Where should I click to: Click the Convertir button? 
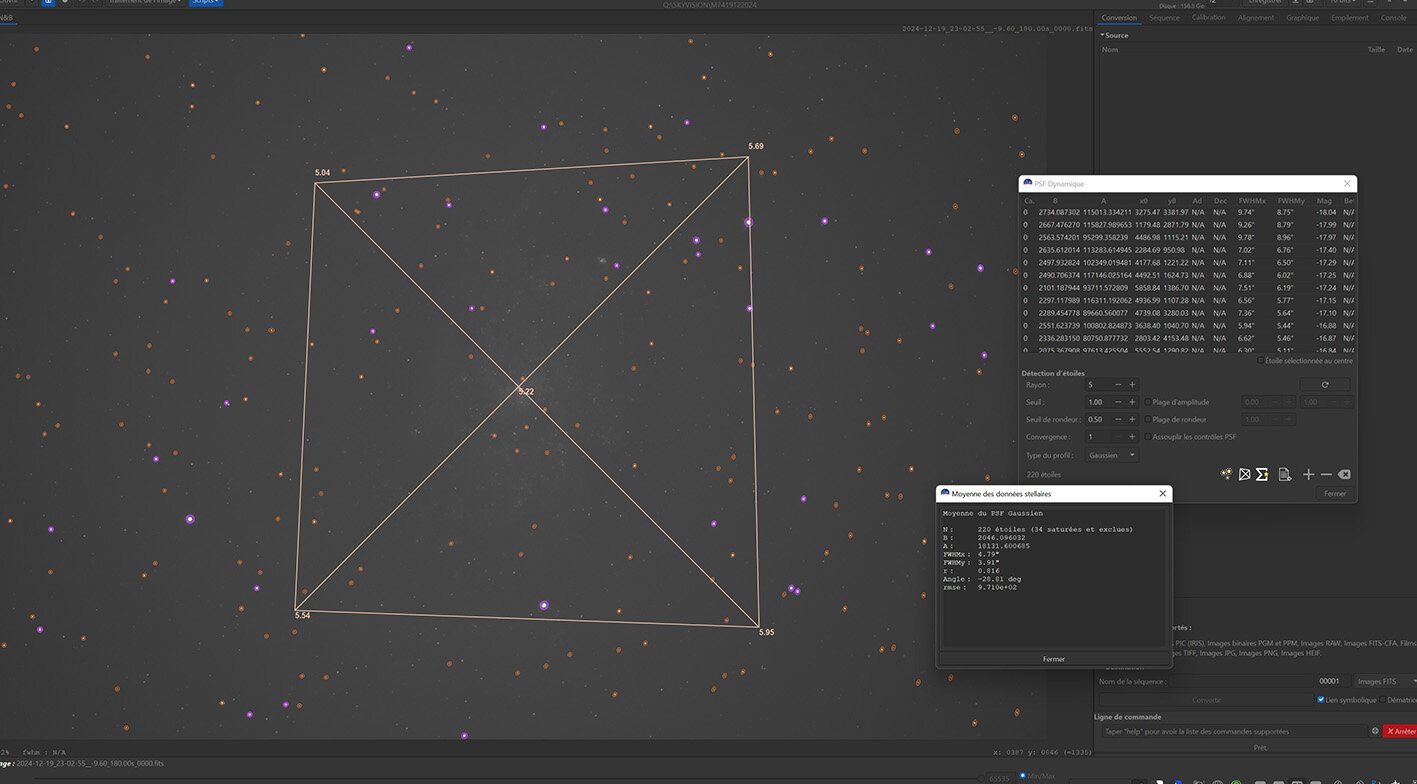tap(1207, 700)
